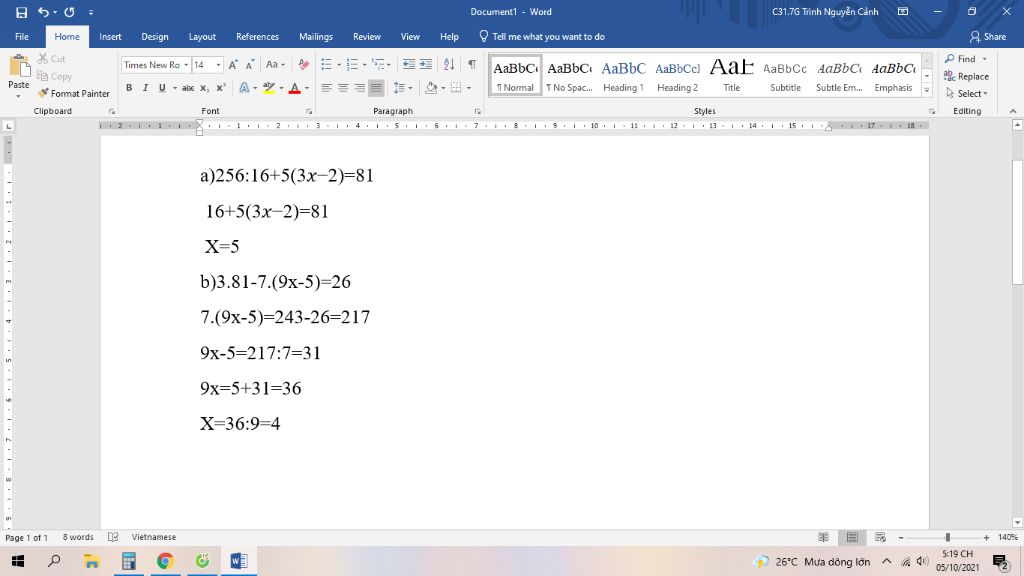
Task: Switch to Read Mode view
Action: click(x=824, y=537)
